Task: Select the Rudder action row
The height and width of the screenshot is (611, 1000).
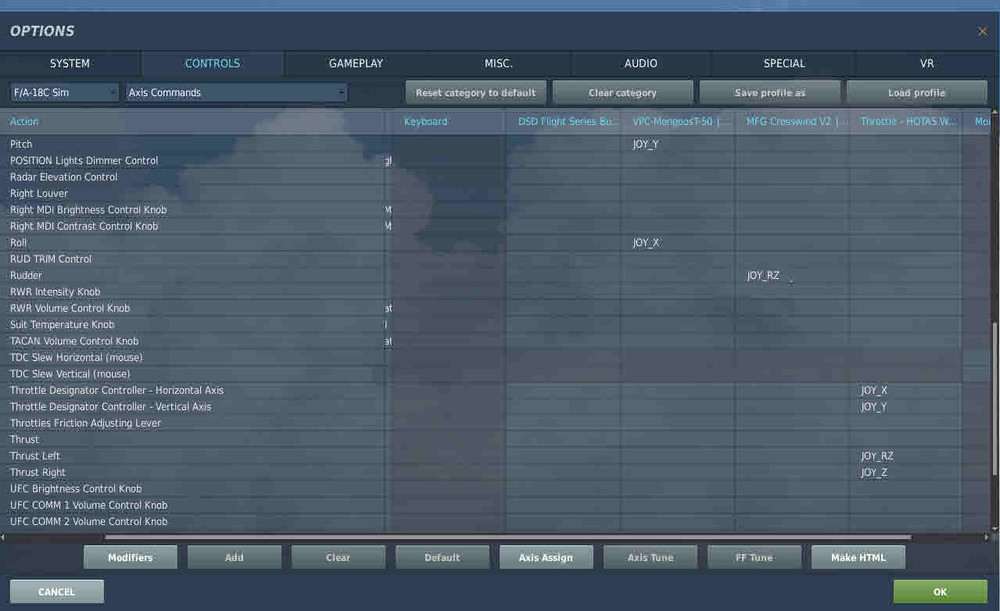Action: point(191,276)
